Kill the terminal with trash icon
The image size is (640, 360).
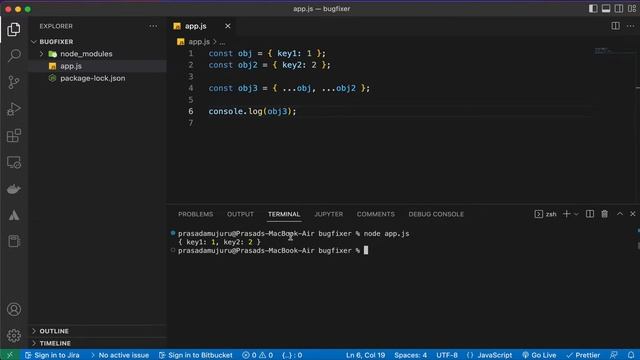[x=604, y=214]
